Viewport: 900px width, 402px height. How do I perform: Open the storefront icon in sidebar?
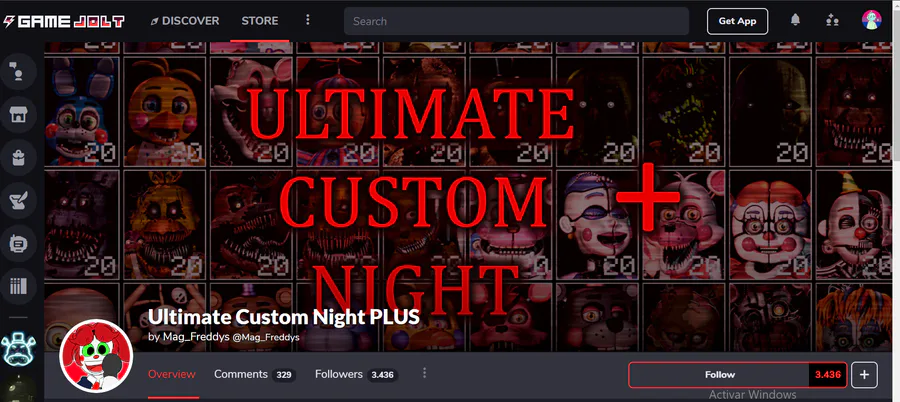18,115
